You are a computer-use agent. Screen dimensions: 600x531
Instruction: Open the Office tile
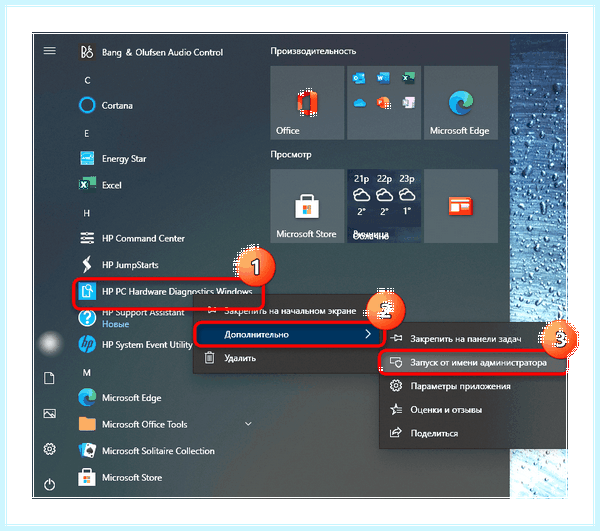click(x=307, y=103)
